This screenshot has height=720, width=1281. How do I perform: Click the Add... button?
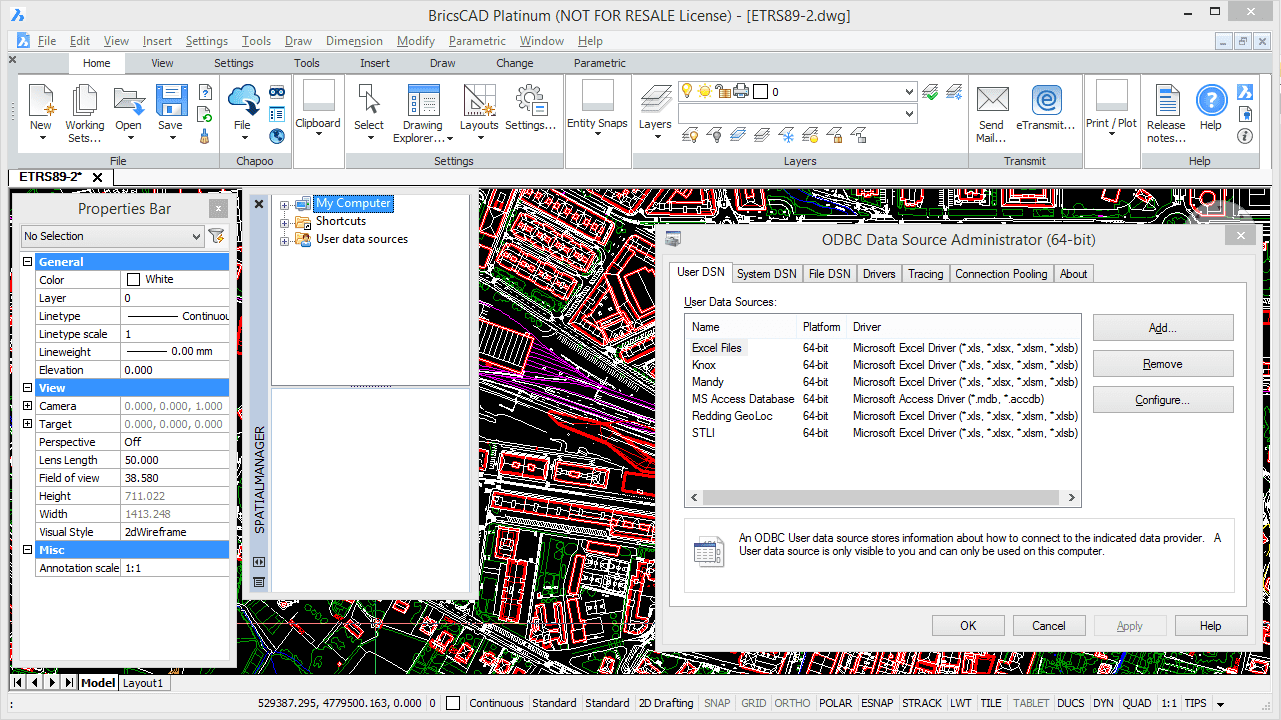pos(1162,328)
